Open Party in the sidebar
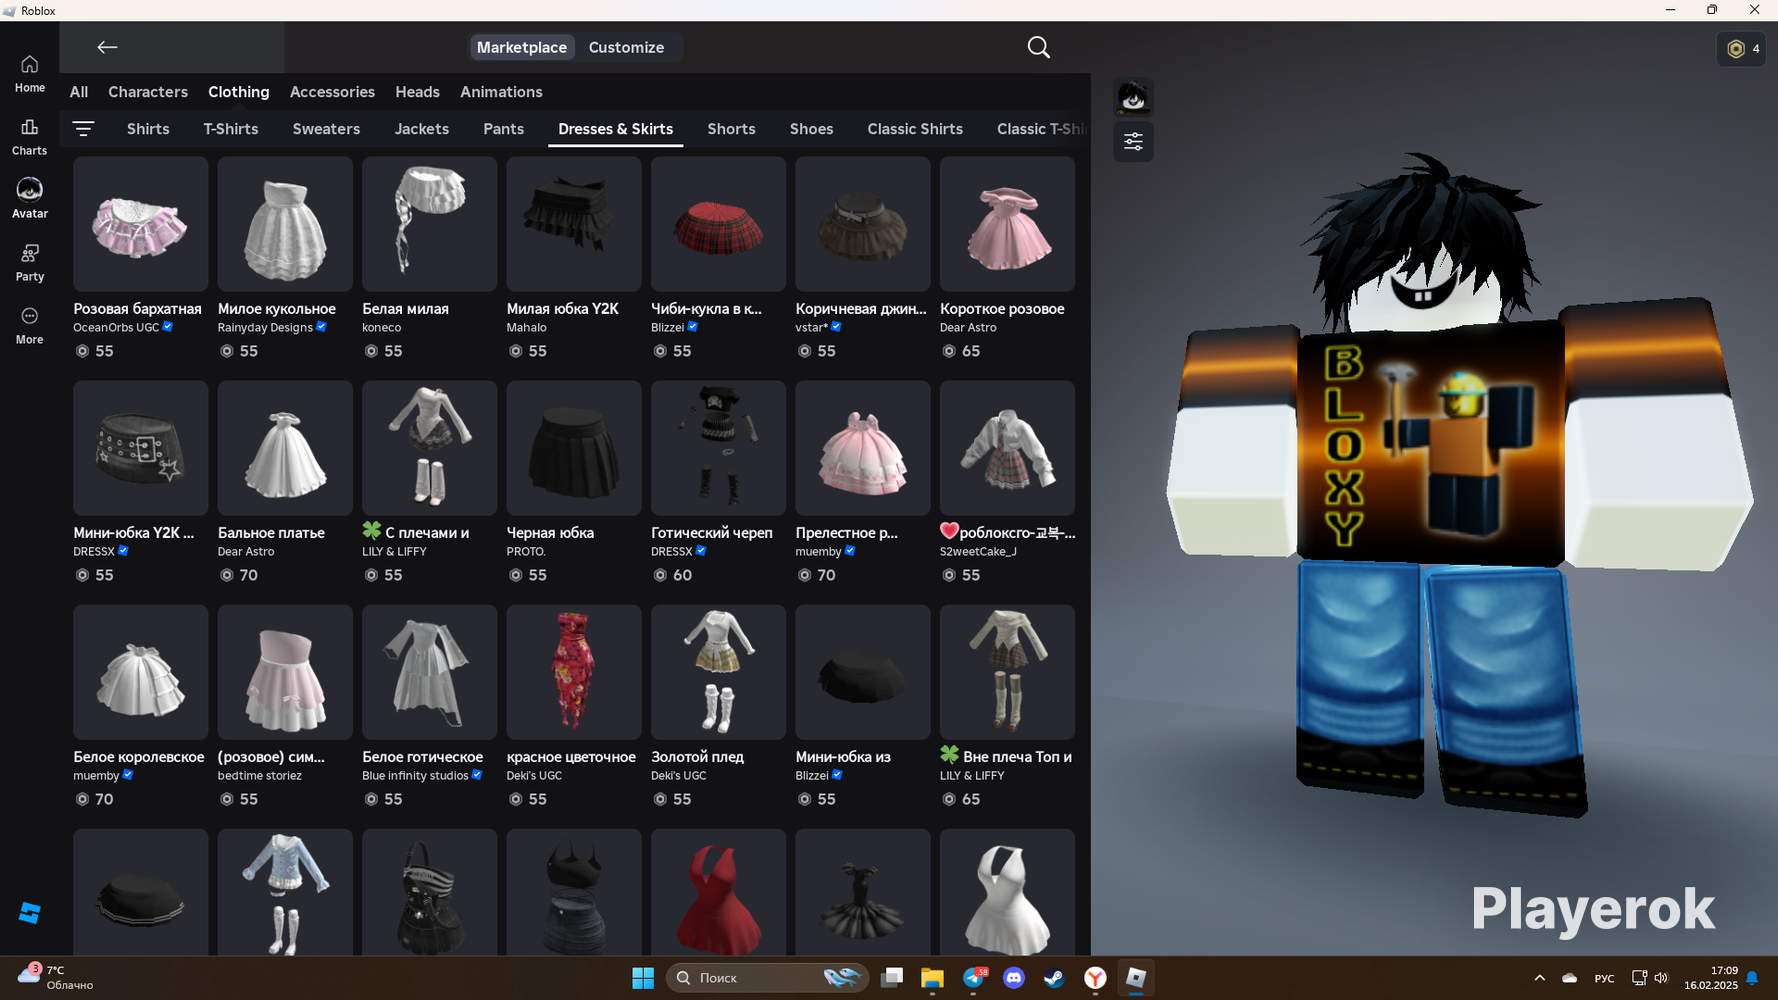The width and height of the screenshot is (1778, 1000). point(29,263)
